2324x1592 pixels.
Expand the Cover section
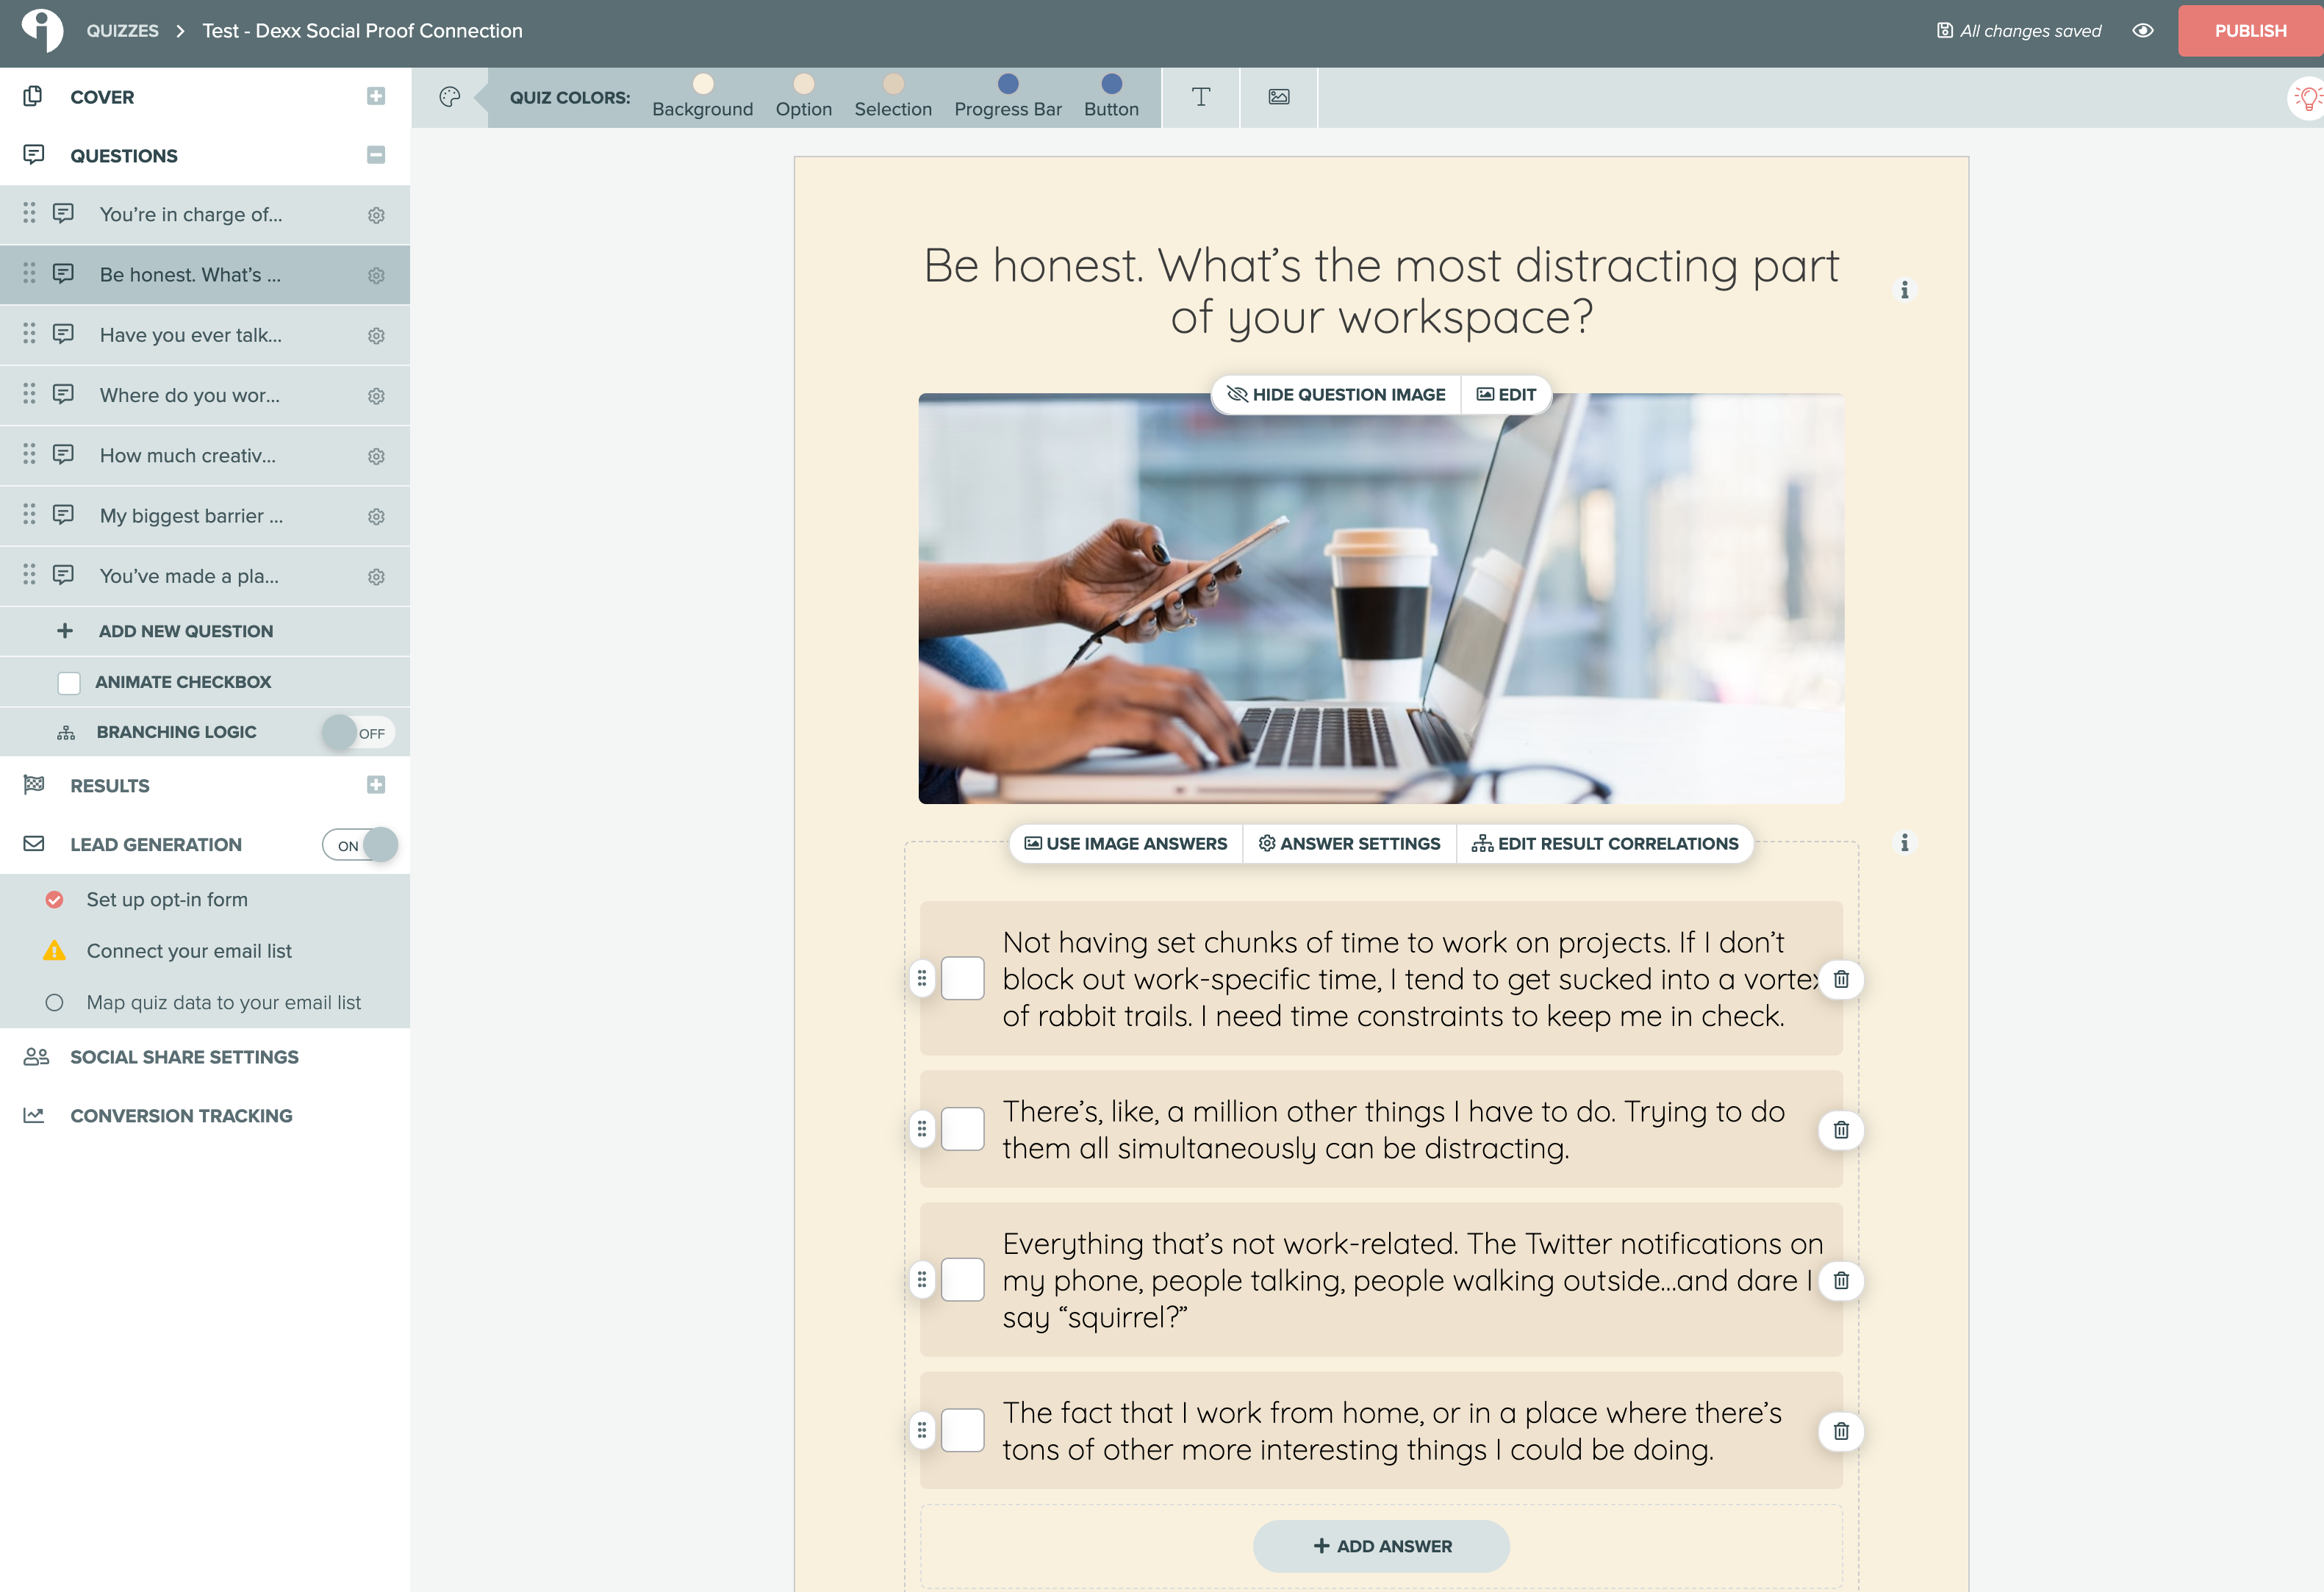coord(376,96)
